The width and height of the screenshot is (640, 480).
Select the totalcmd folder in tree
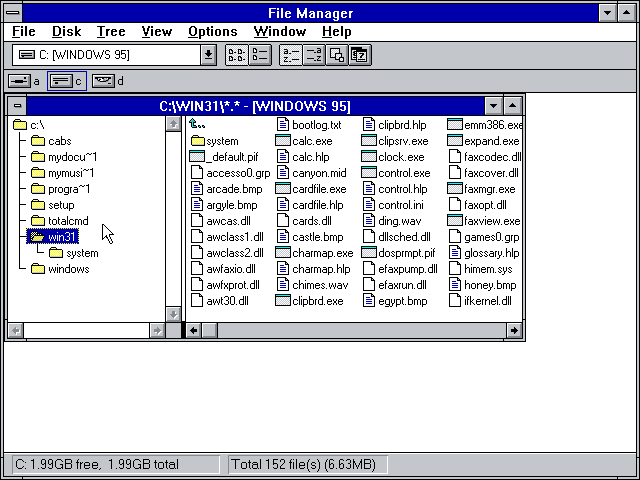(60, 221)
